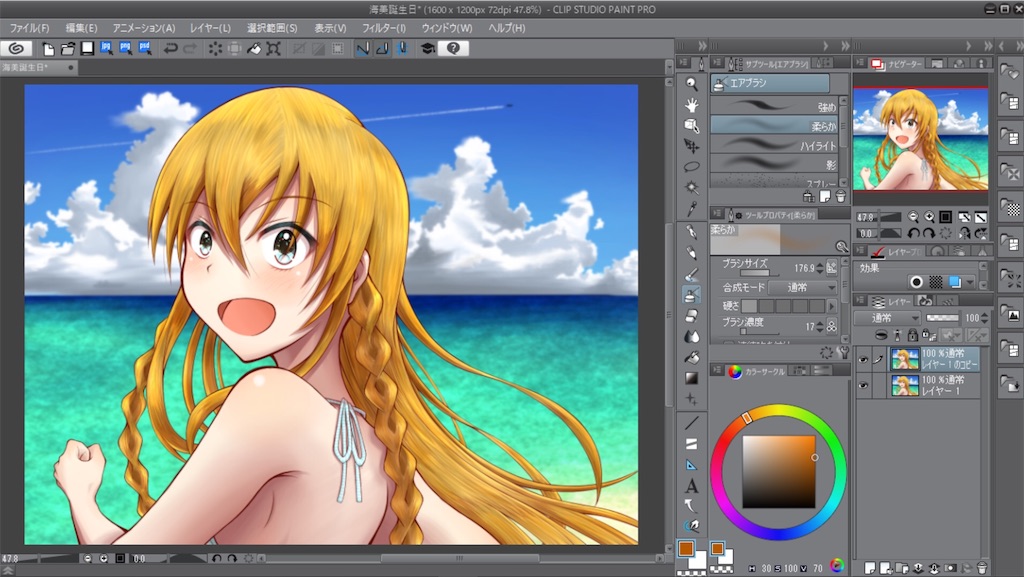Open the brush 合成モード dropdown
The image size is (1024, 577).
[x=805, y=287]
